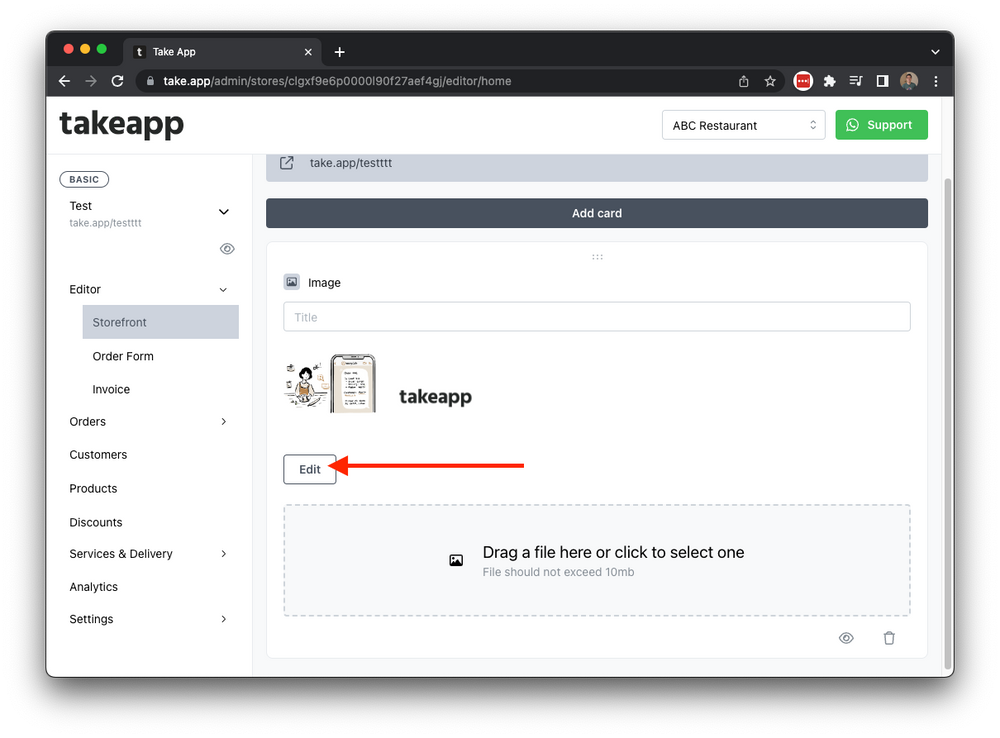Click the uploaded takeapp image thumbnail
The image size is (1000, 738).
378,384
